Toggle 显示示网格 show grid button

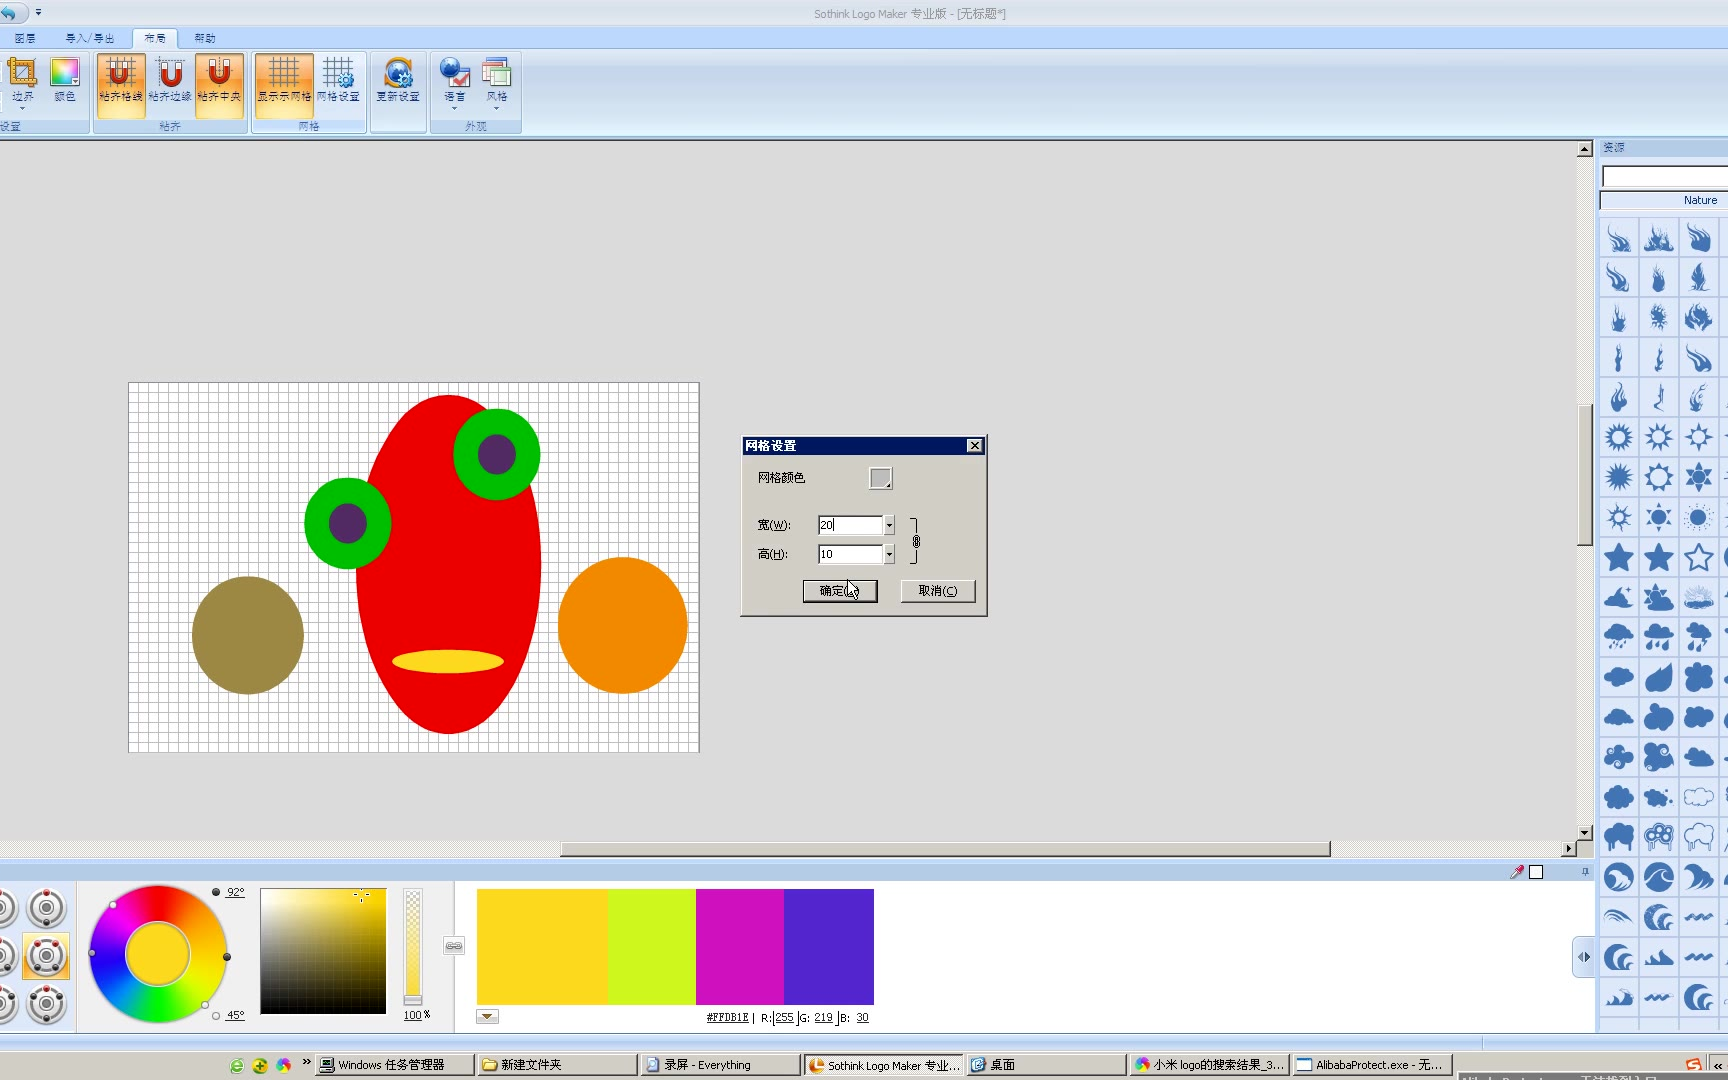pos(284,79)
